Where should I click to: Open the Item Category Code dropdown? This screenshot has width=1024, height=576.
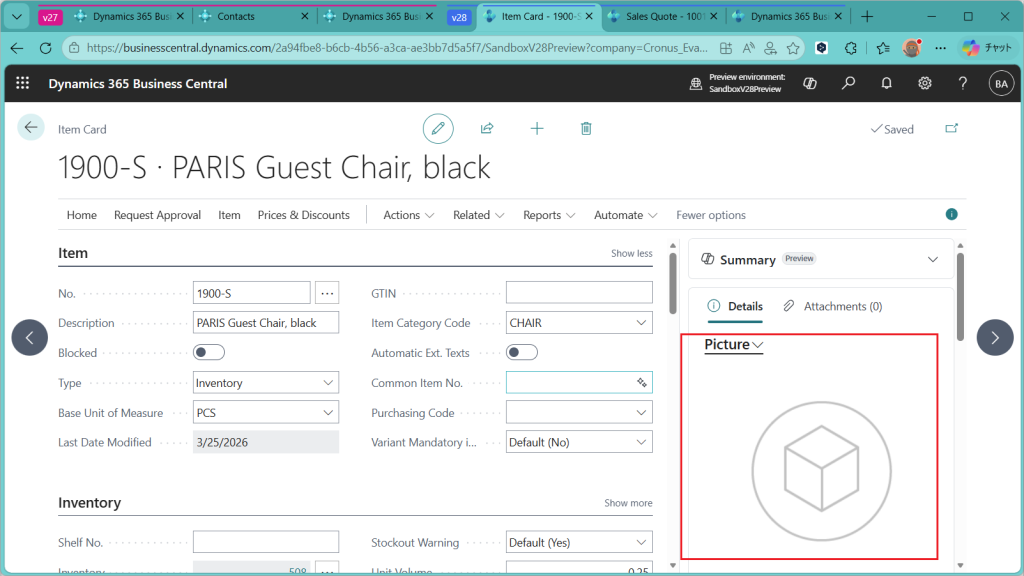(641, 323)
